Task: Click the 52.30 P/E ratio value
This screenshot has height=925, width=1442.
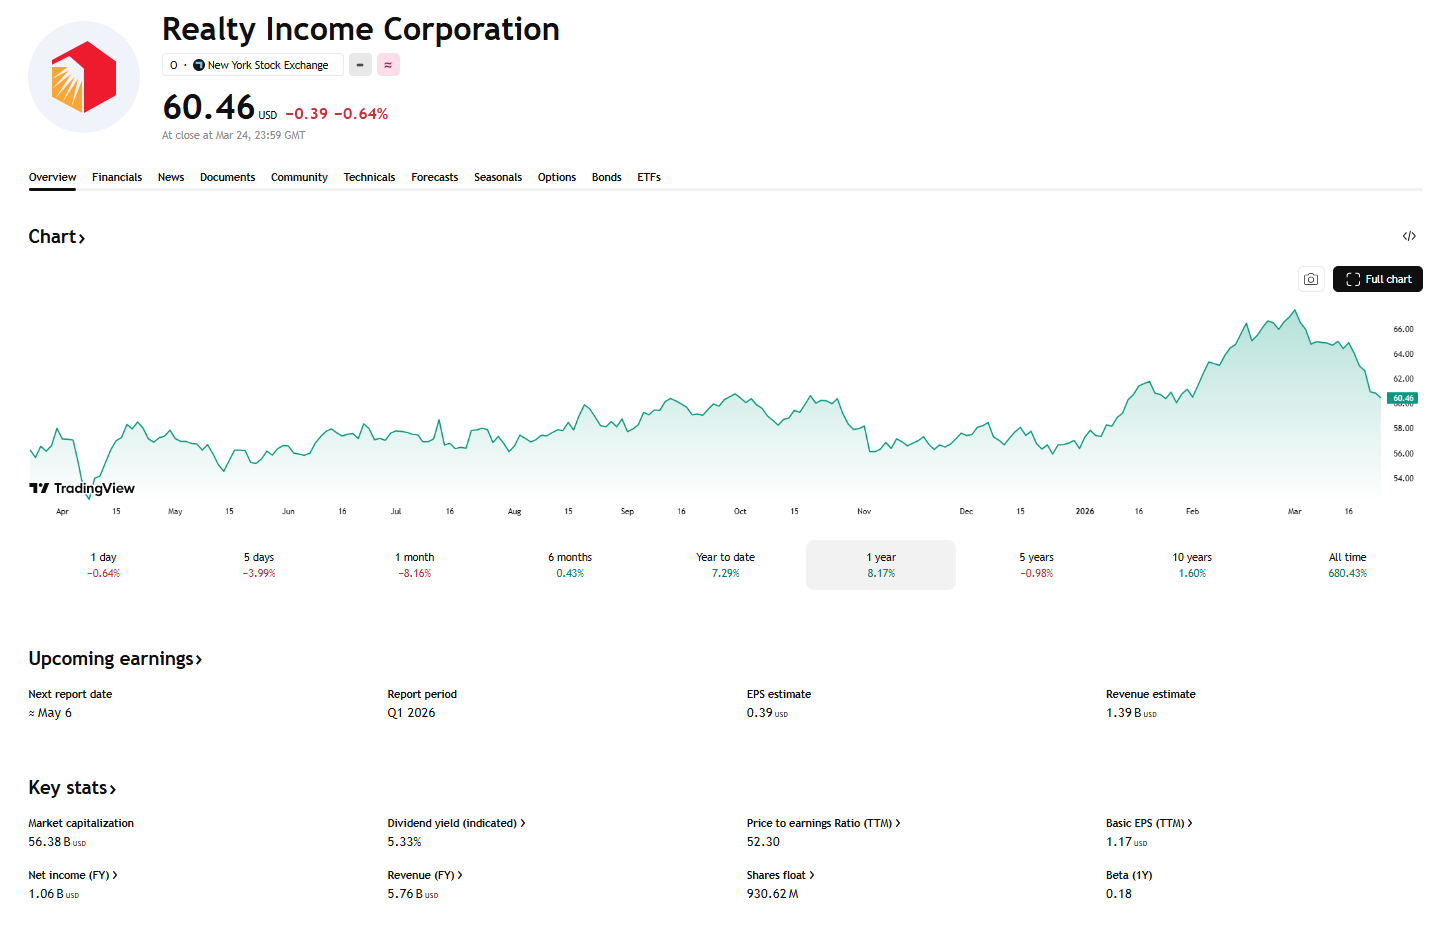Action: coord(763,842)
